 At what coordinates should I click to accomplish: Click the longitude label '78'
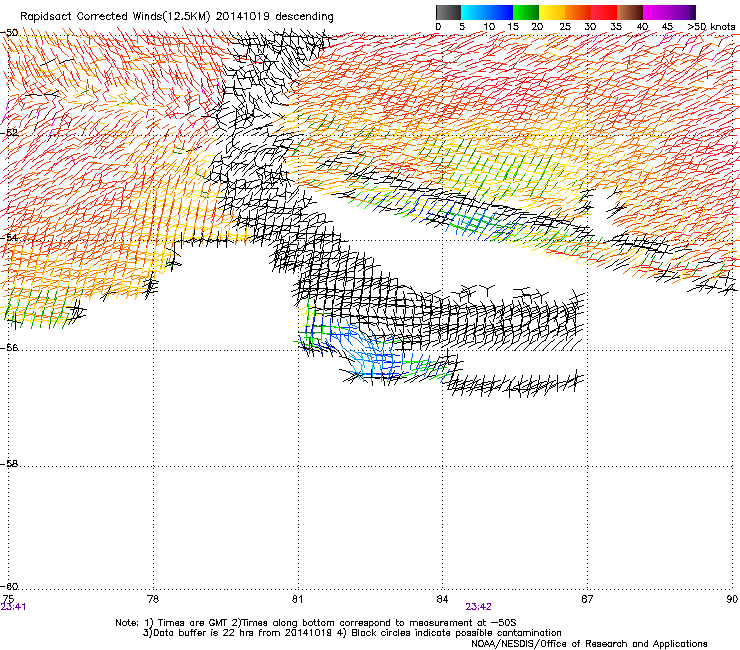tap(153, 599)
